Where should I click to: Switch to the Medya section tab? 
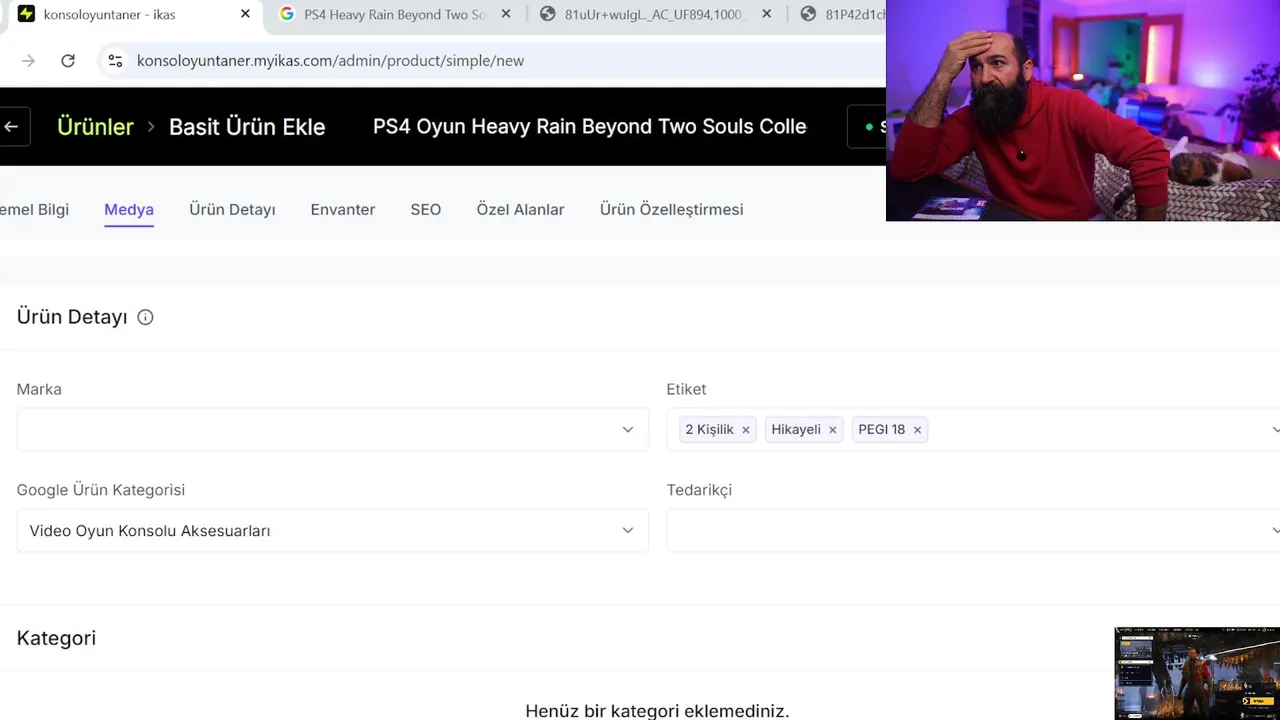point(129,209)
